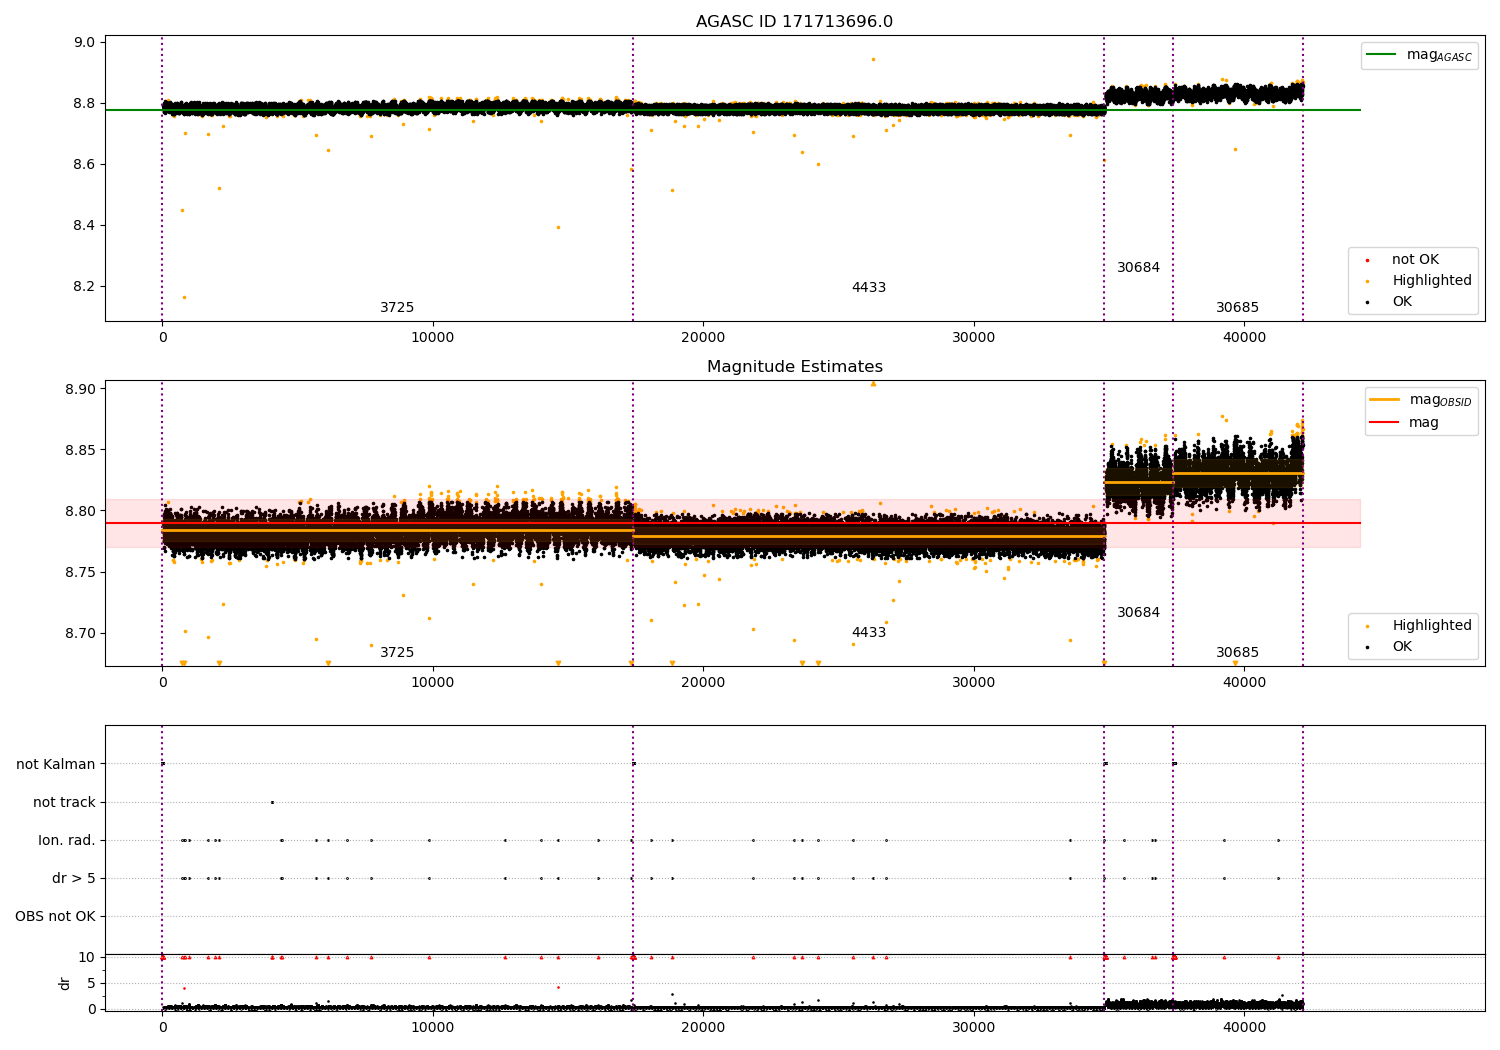
Task: Click the 9.0 y-axis tick label
Action: point(85,43)
